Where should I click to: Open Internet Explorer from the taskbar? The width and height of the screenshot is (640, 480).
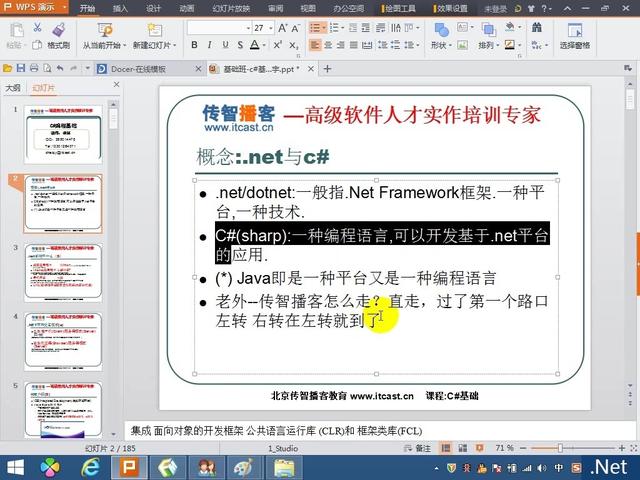(91, 467)
